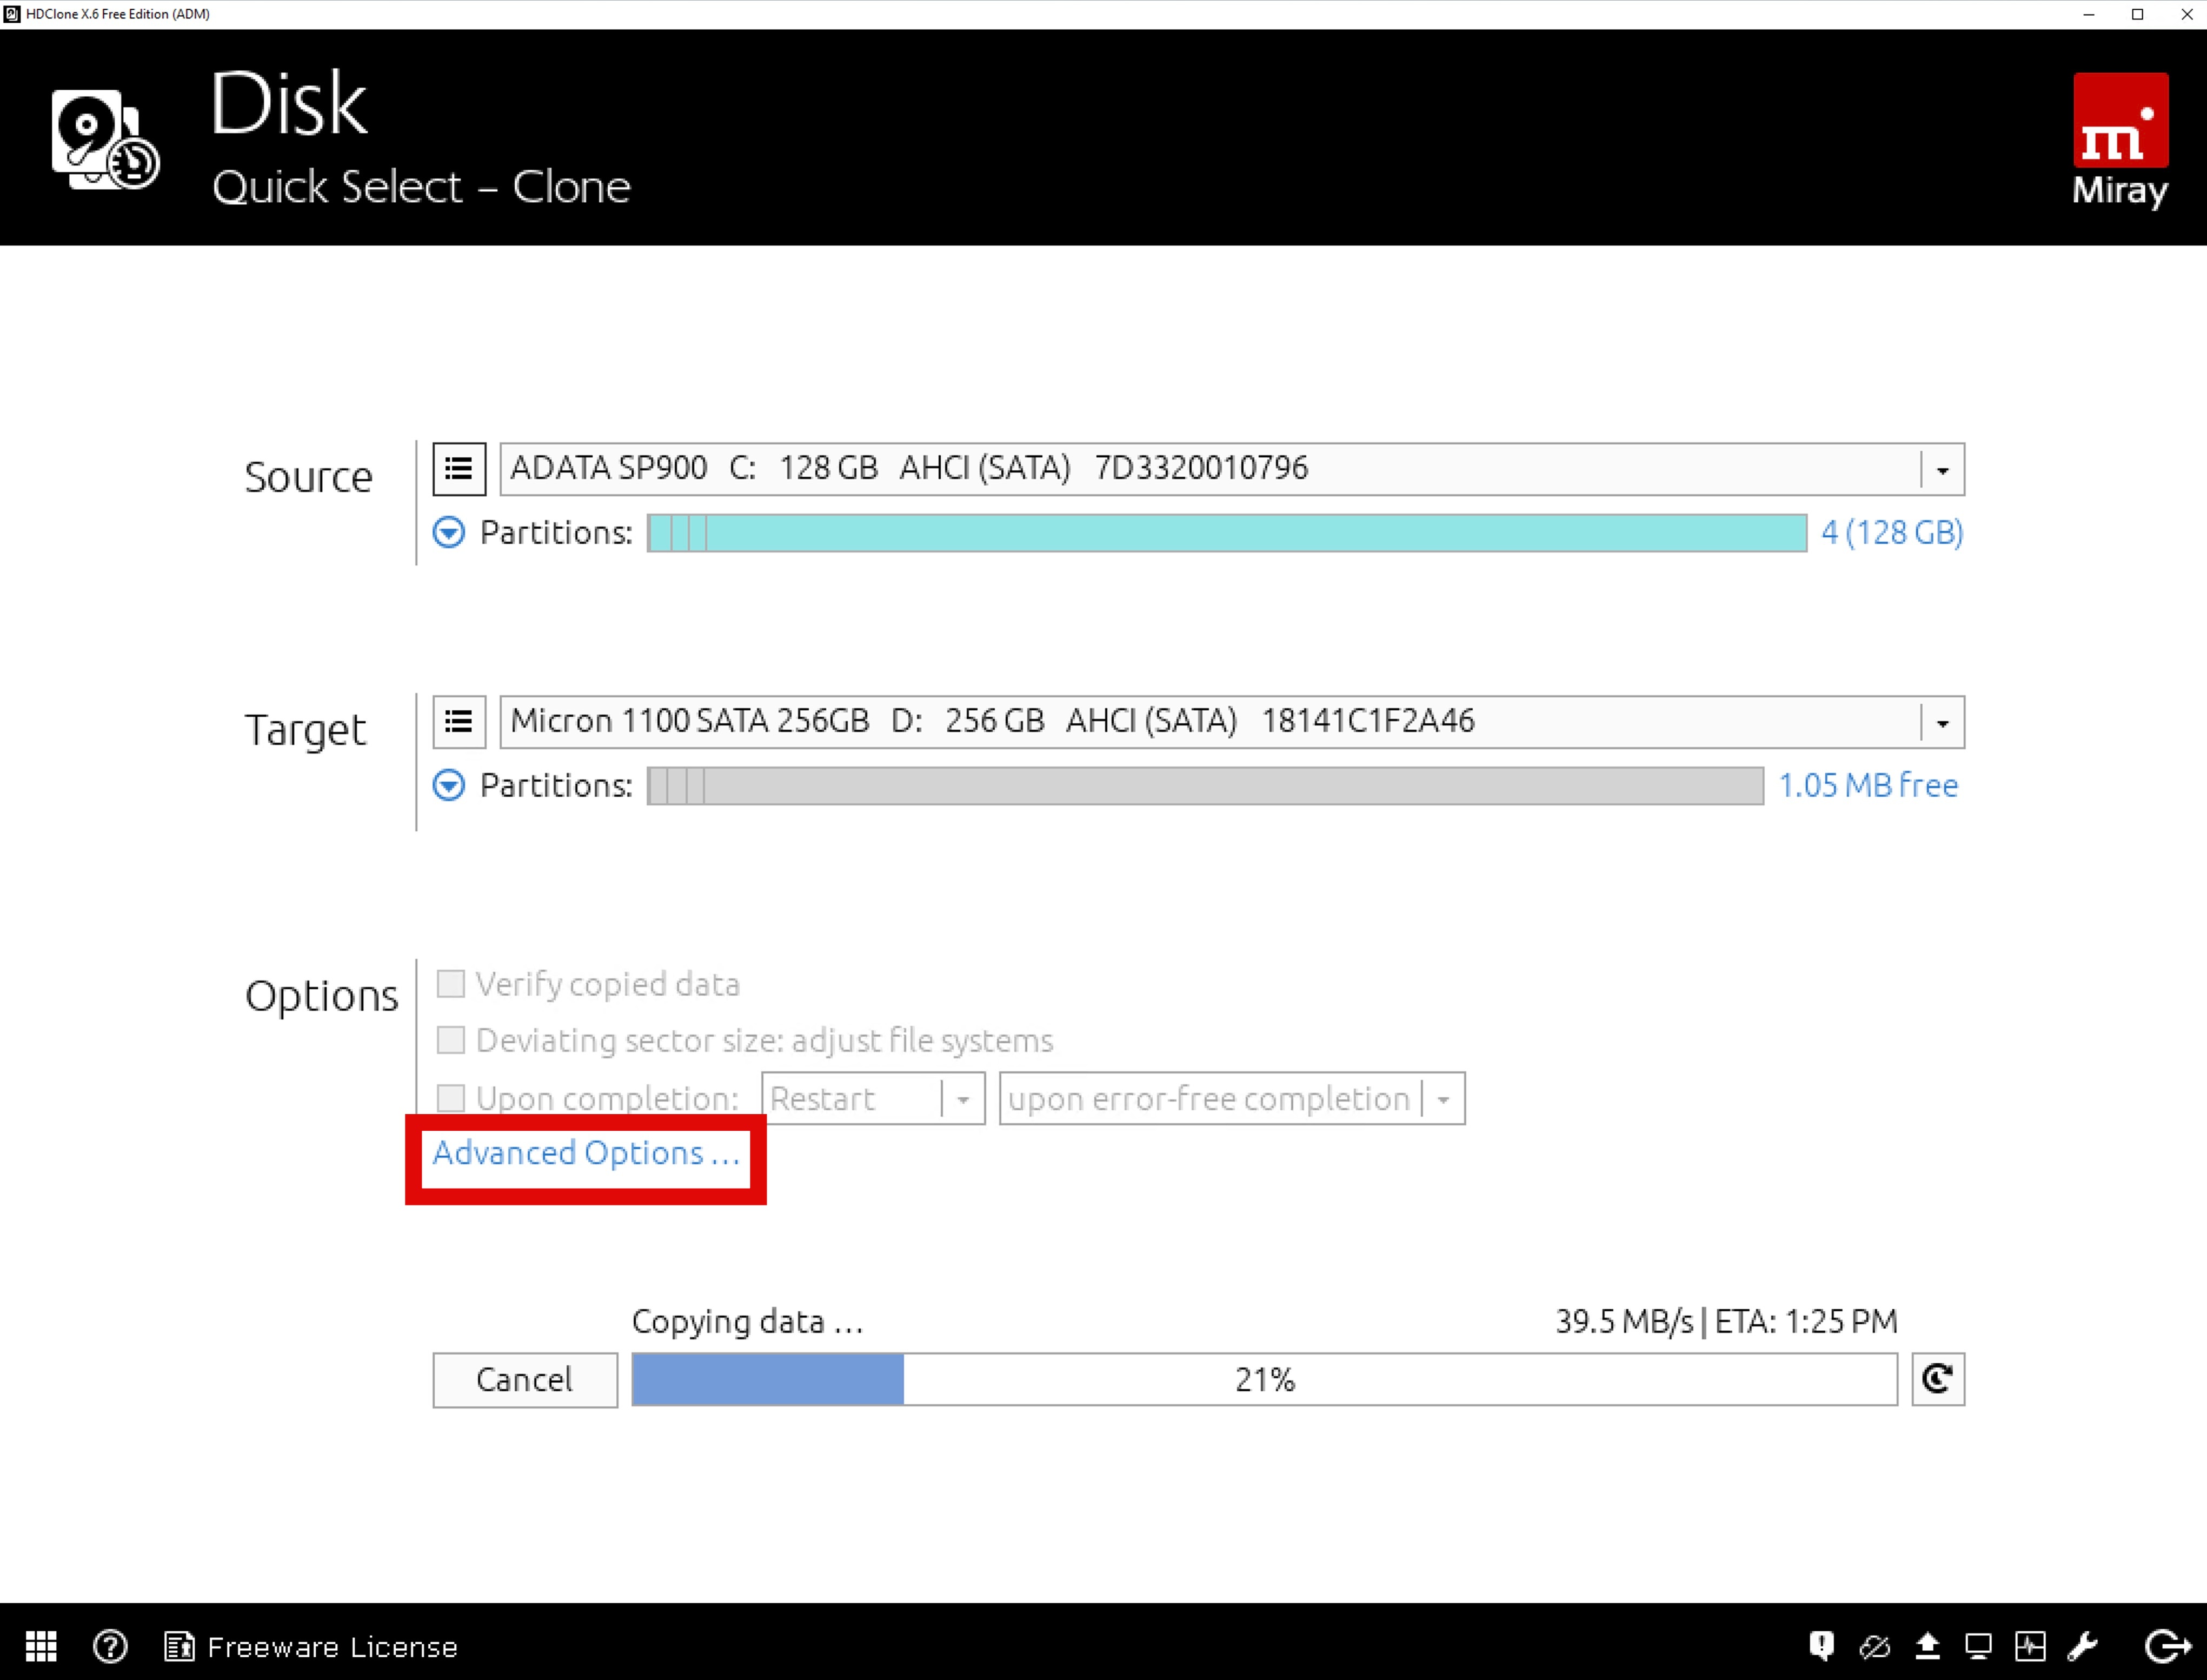Click the refresh icon beside progress bar

(1938, 1379)
